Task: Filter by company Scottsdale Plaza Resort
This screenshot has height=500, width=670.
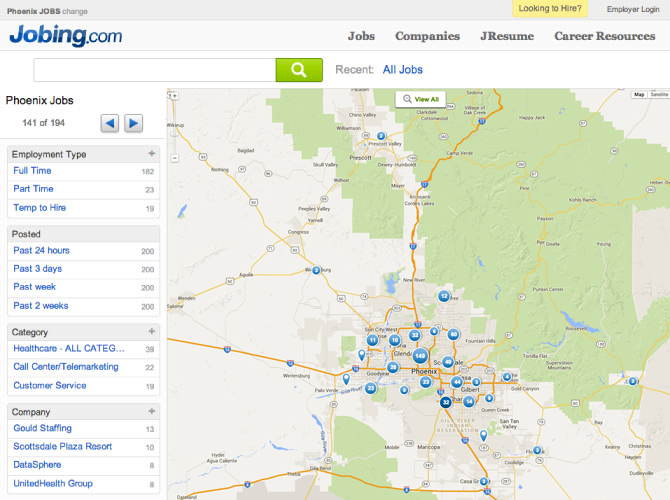Action: (x=62, y=447)
